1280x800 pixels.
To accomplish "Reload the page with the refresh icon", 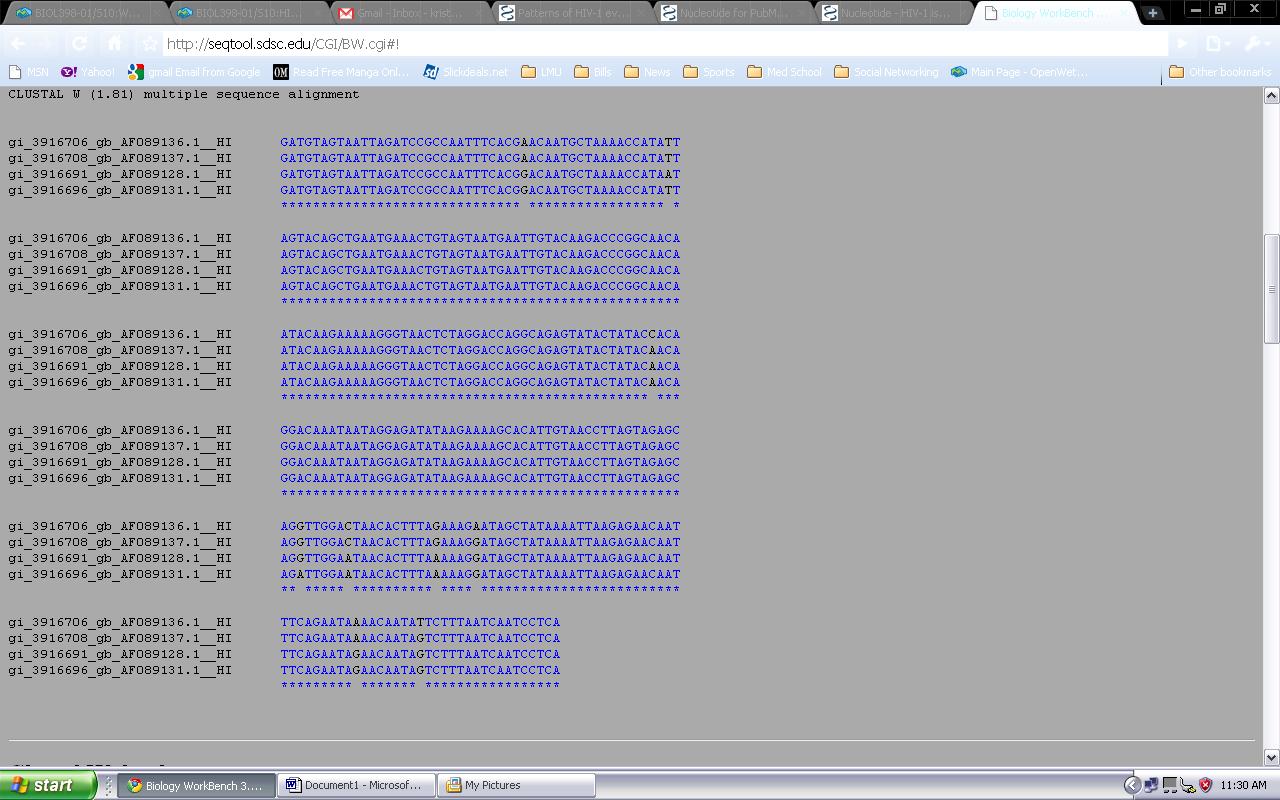I will tap(80, 44).
